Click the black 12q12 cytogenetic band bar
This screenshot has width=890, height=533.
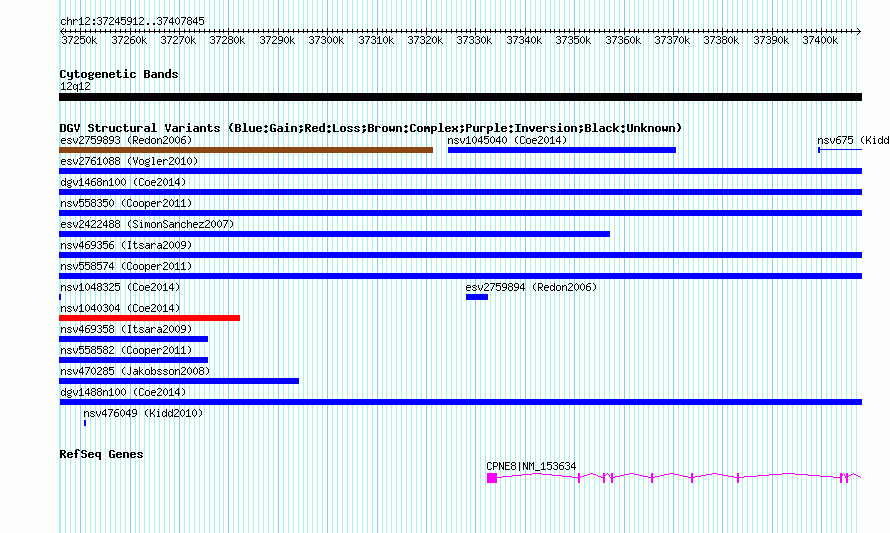pyautogui.click(x=460, y=97)
